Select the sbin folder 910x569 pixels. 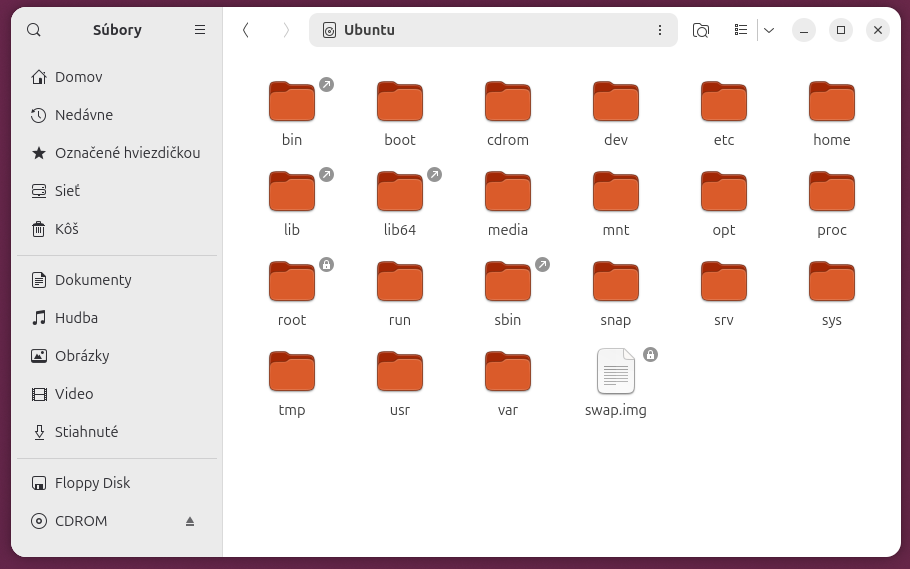(508, 282)
